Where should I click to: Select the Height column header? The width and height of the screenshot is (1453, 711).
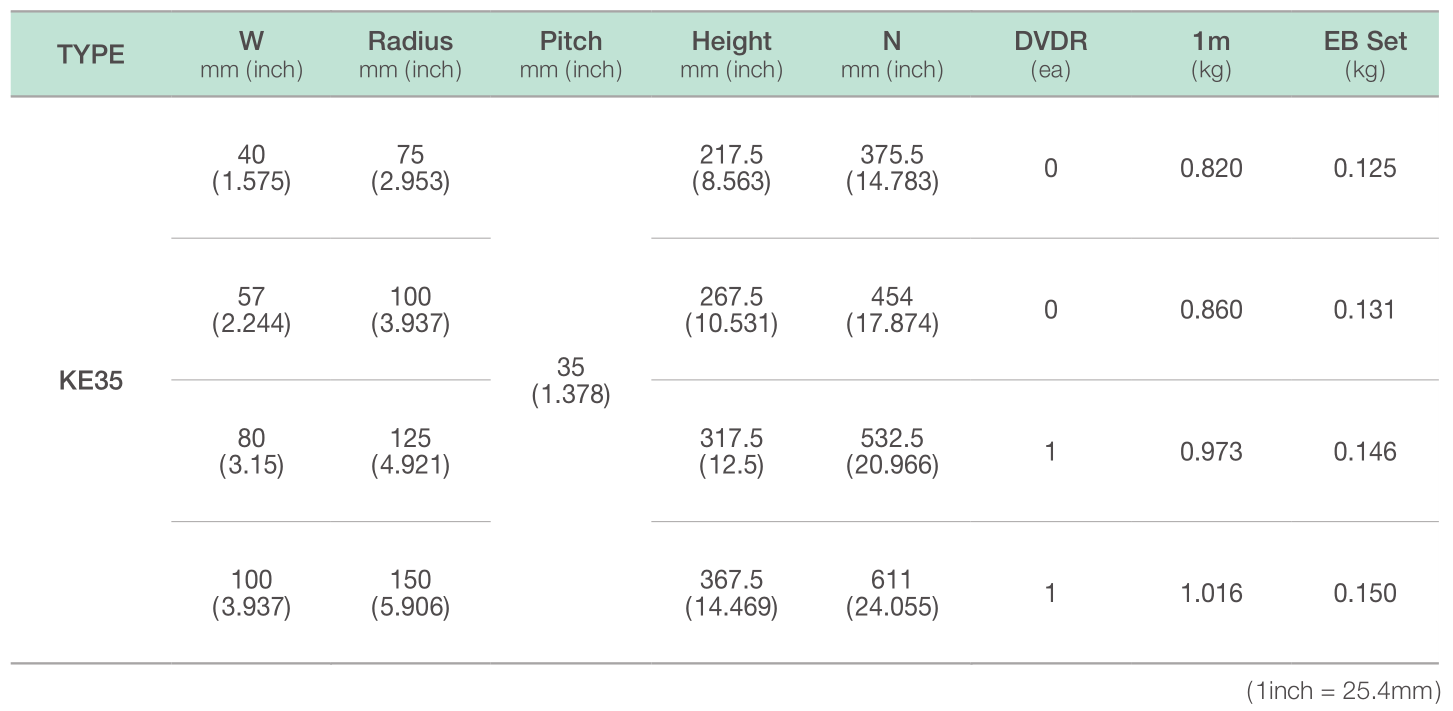point(731,55)
